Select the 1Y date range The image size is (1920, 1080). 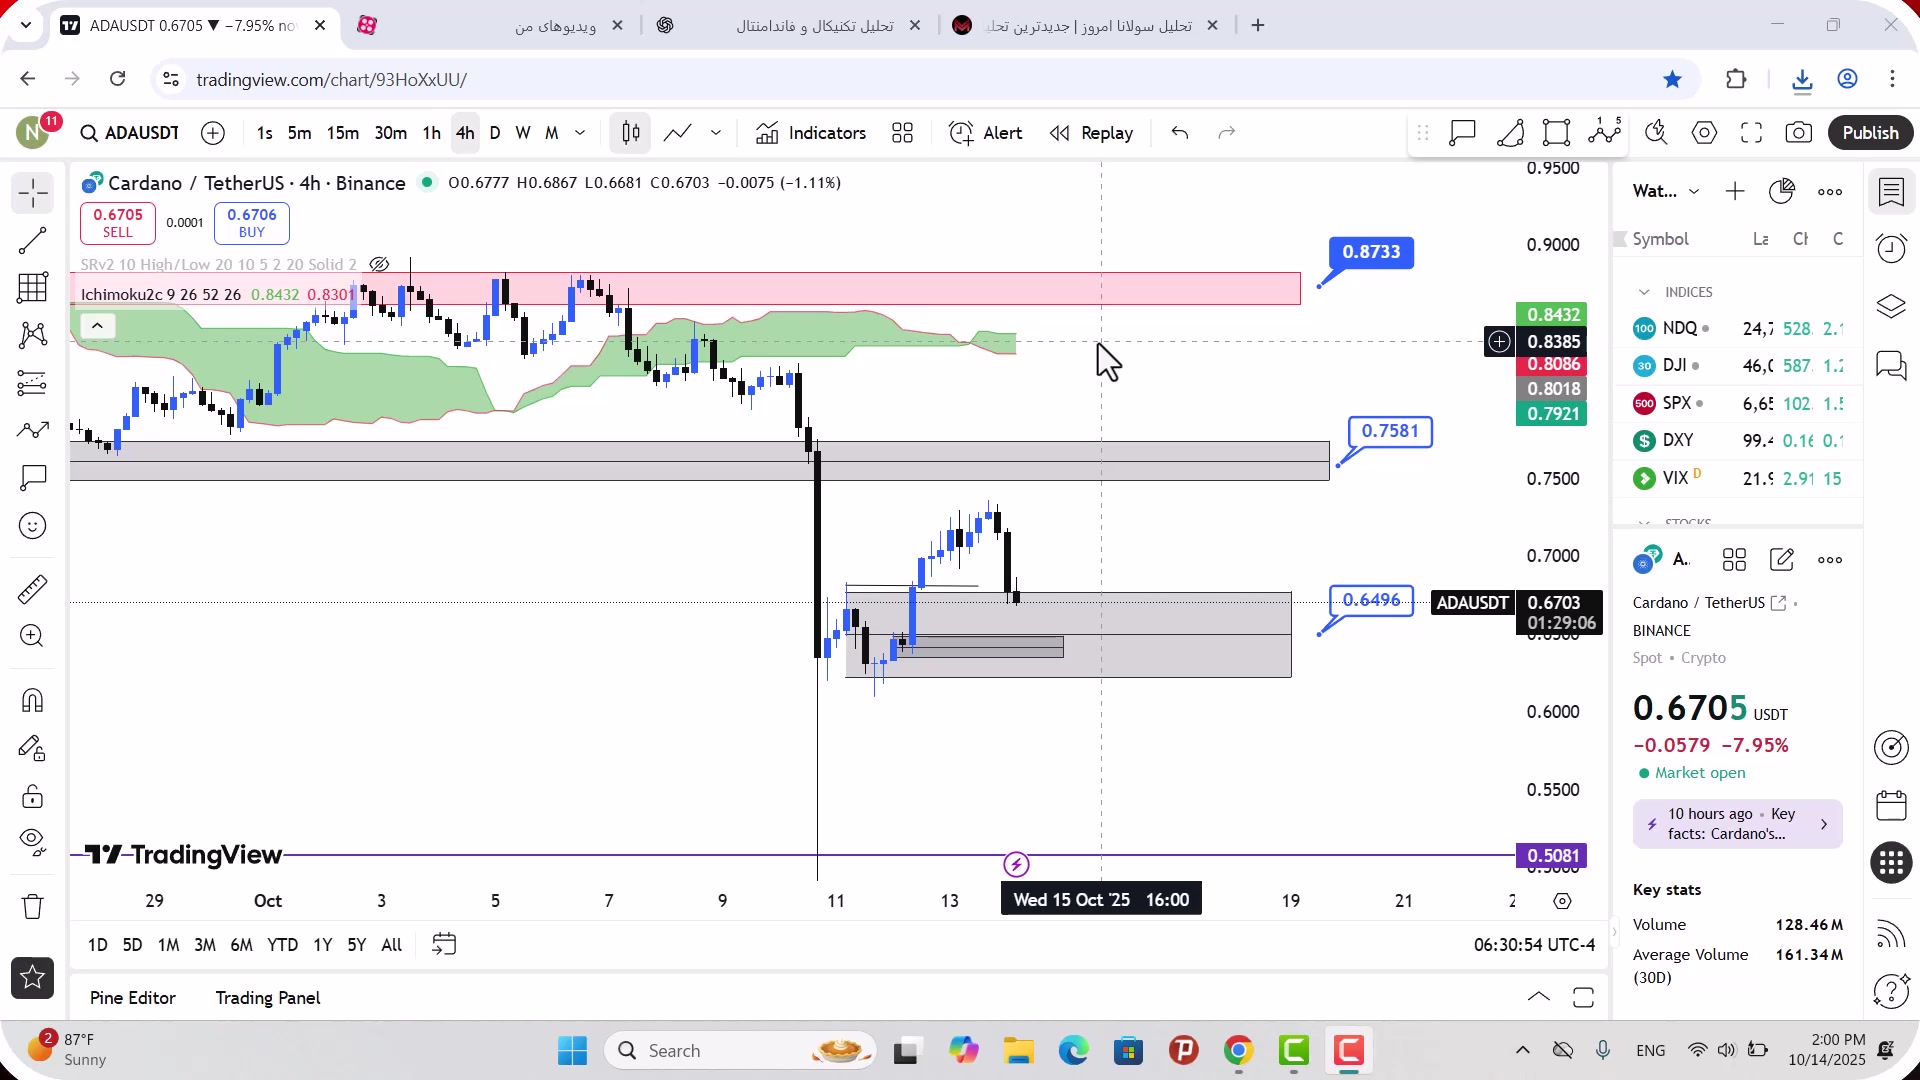tap(322, 945)
